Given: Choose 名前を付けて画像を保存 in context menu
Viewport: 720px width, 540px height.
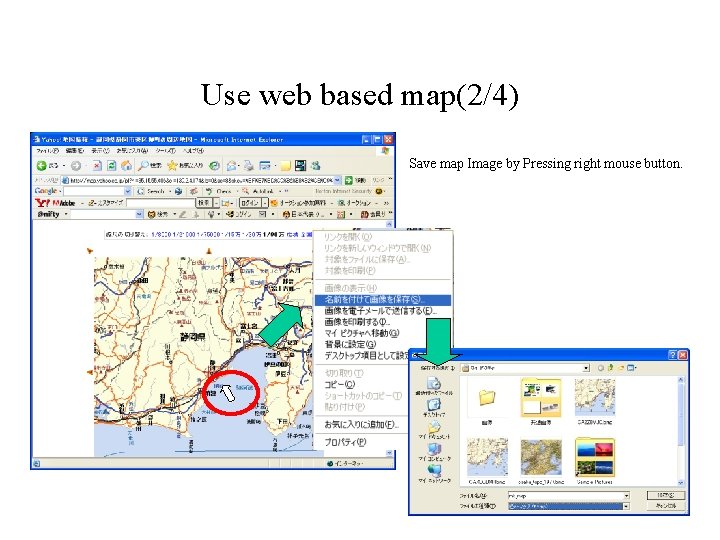Looking at the screenshot, I should pyautogui.click(x=382, y=300).
